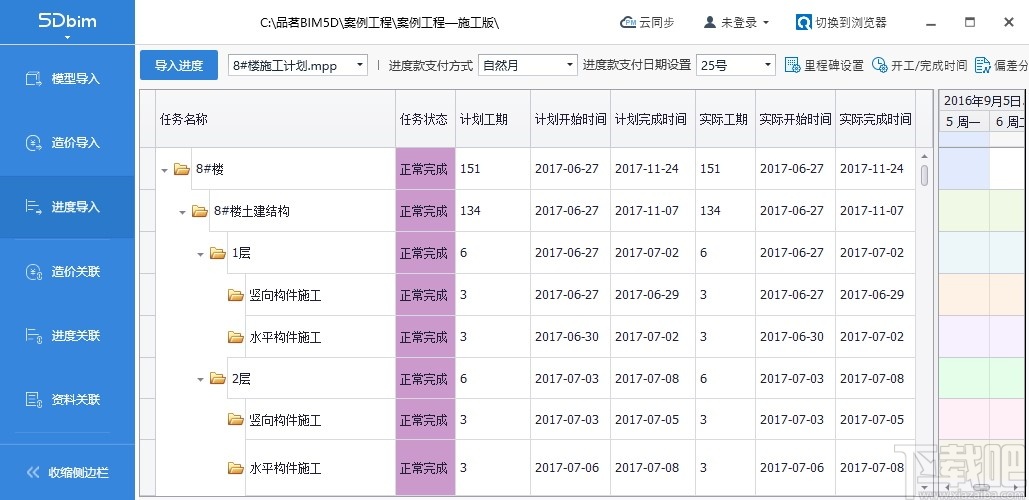
Task: Select the 进度导入 sidebar tab
Action: coord(68,207)
